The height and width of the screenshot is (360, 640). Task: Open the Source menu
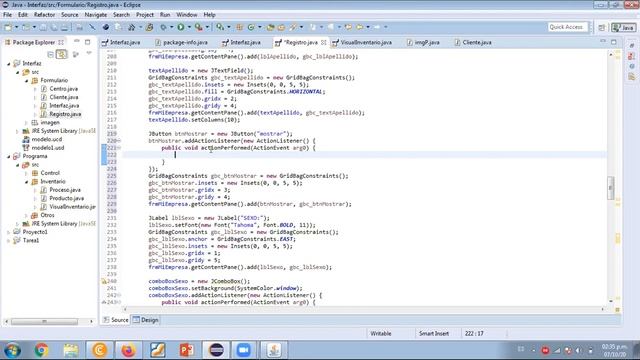[x=69, y=15]
